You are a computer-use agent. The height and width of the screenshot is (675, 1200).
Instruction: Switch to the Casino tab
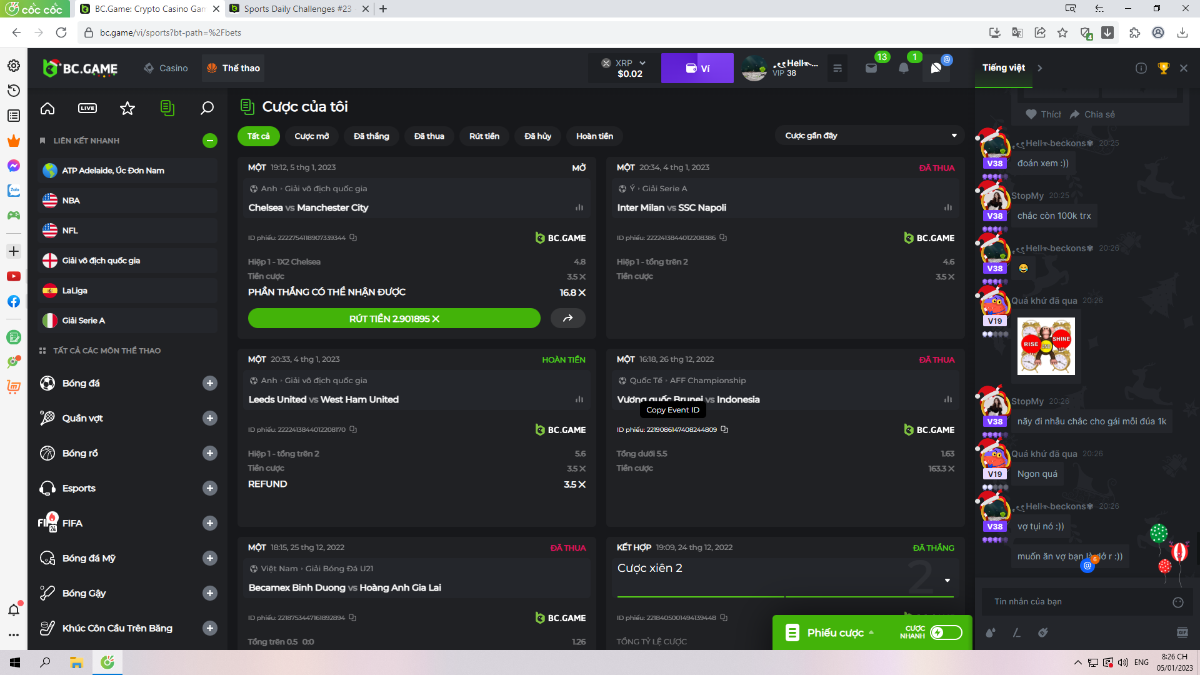(x=166, y=68)
